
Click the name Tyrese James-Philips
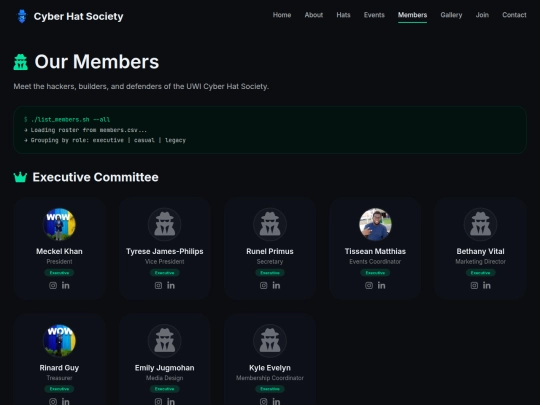click(x=165, y=251)
